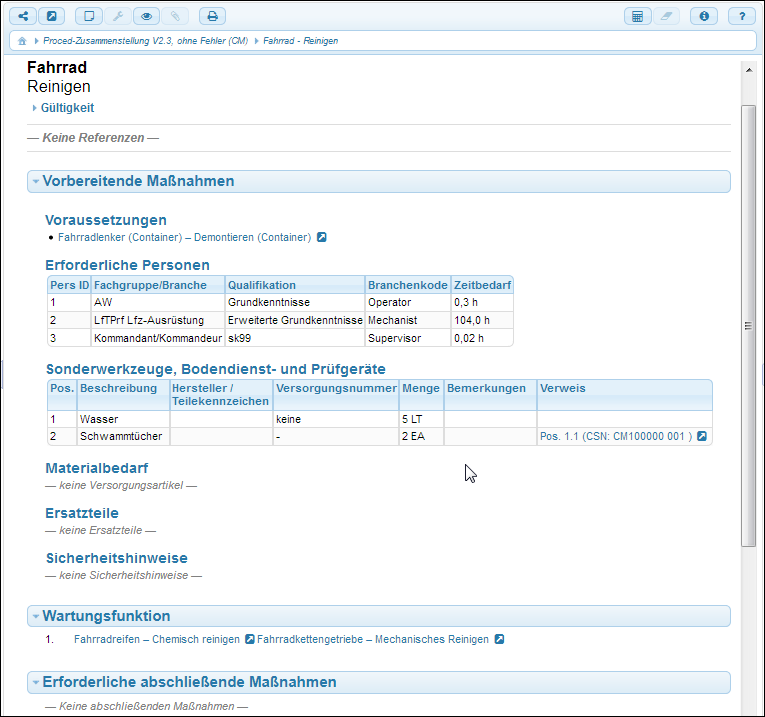
Task: Click the share icon in the toolbar
Action: (x=23, y=16)
